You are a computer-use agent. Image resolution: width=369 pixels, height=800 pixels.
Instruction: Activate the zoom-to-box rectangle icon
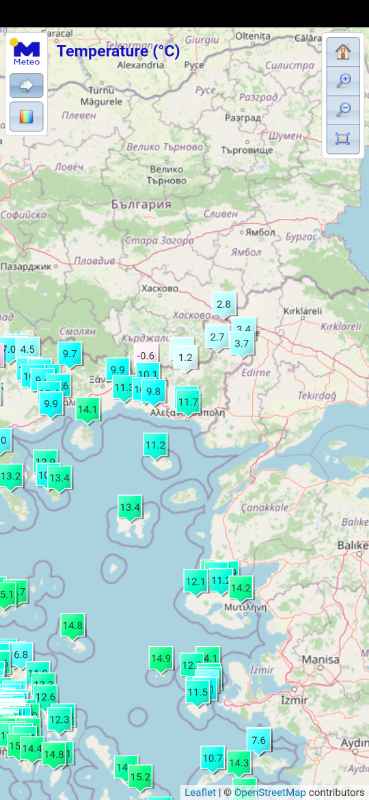point(342,138)
